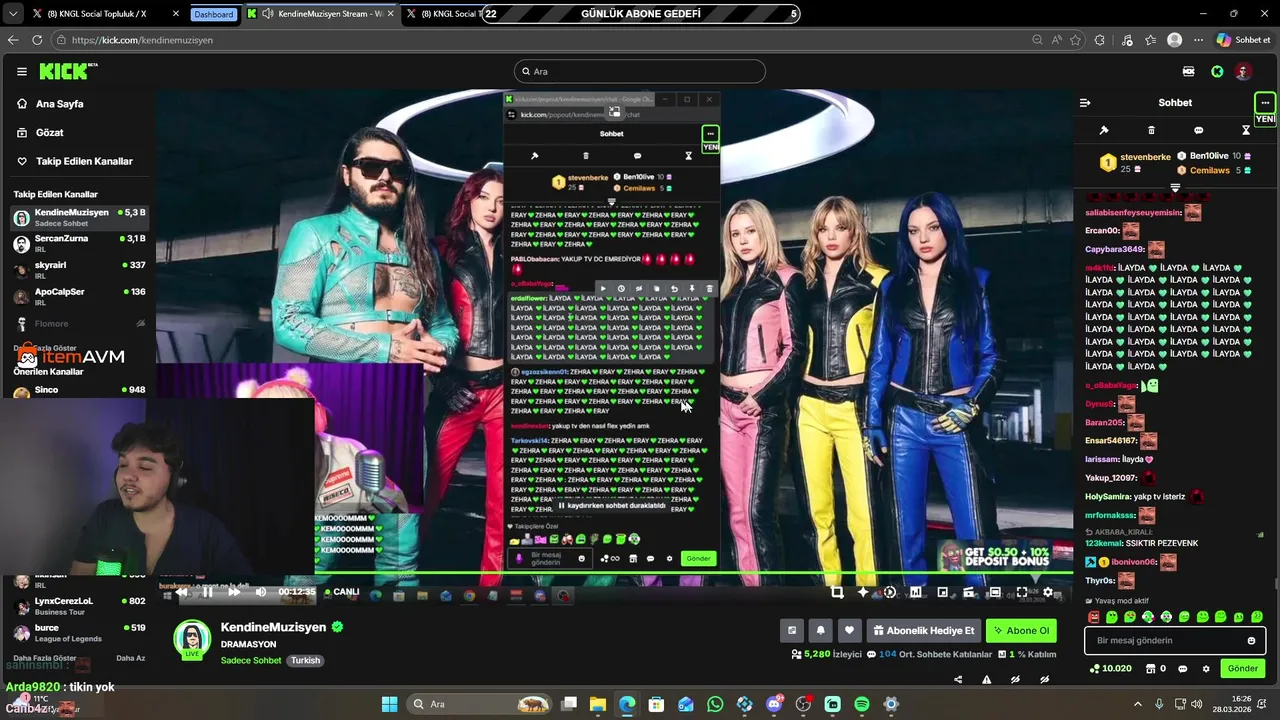Click the sparkle icon in player controls
The width and height of the screenshot is (1280, 720).
[863, 592]
